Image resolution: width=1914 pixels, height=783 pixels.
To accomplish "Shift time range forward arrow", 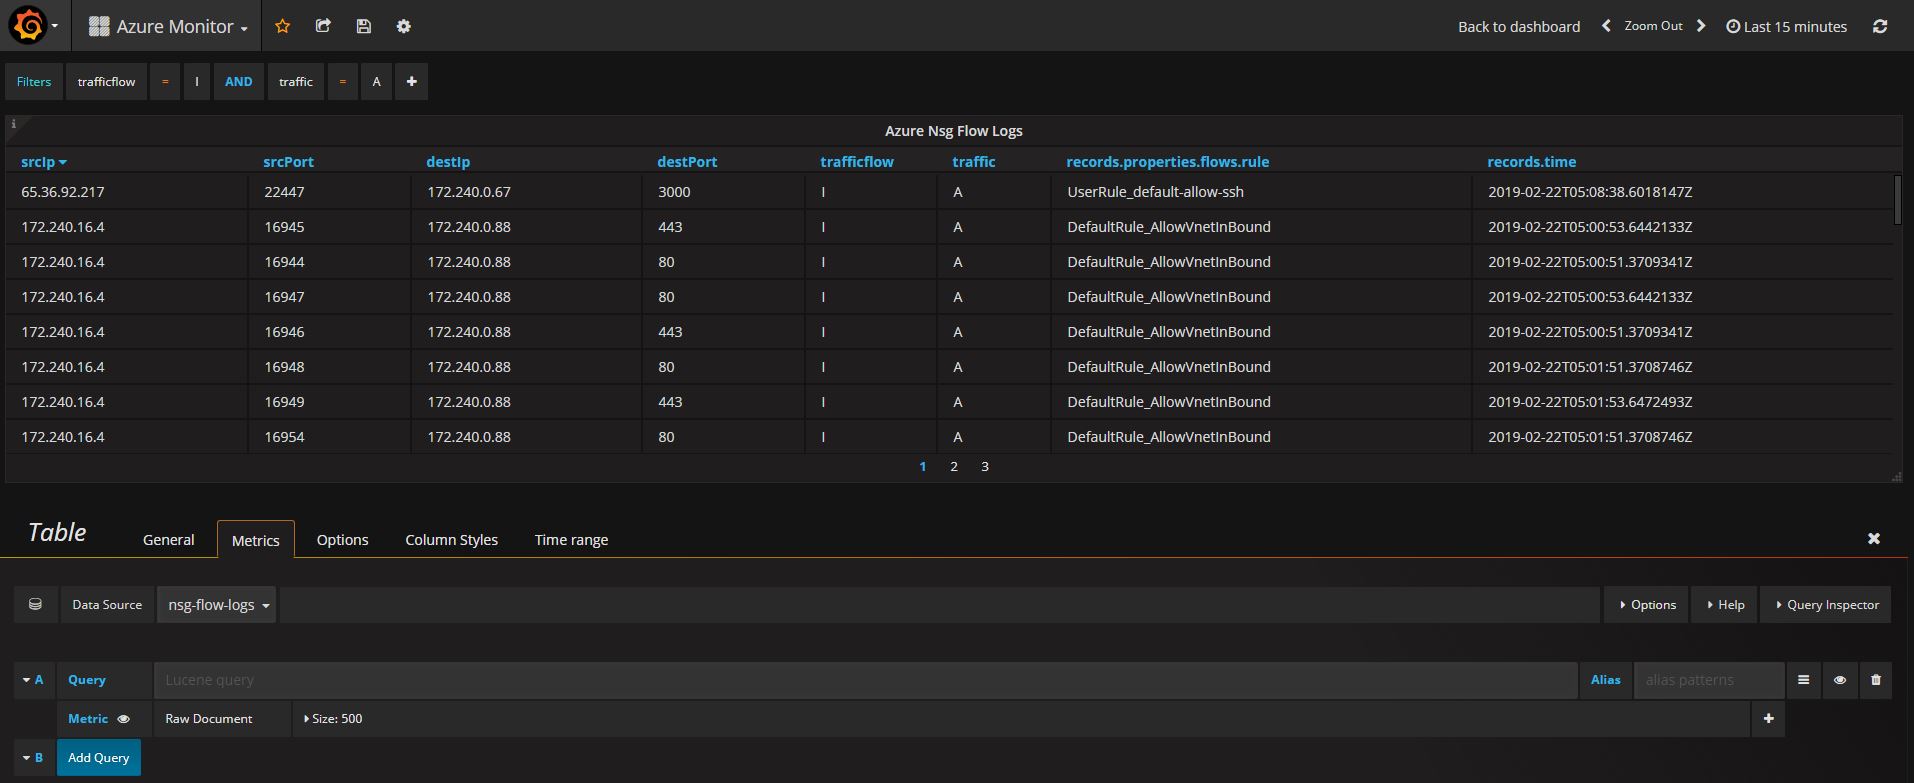I will [1700, 26].
